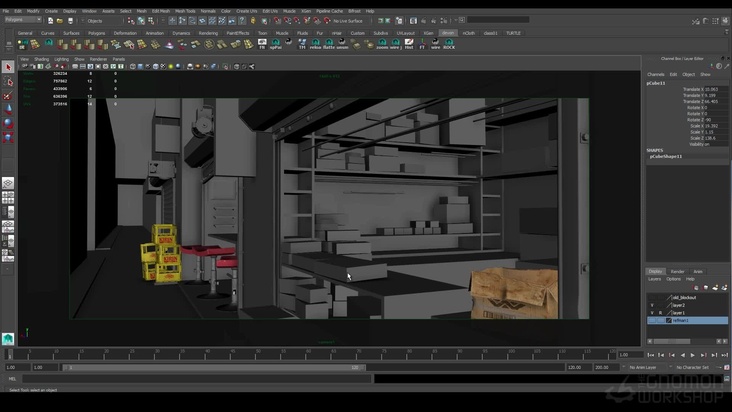Image resolution: width=732 pixels, height=412 pixels.
Task: Click the use all lights icon in viewport toolbar
Action: pos(170,67)
